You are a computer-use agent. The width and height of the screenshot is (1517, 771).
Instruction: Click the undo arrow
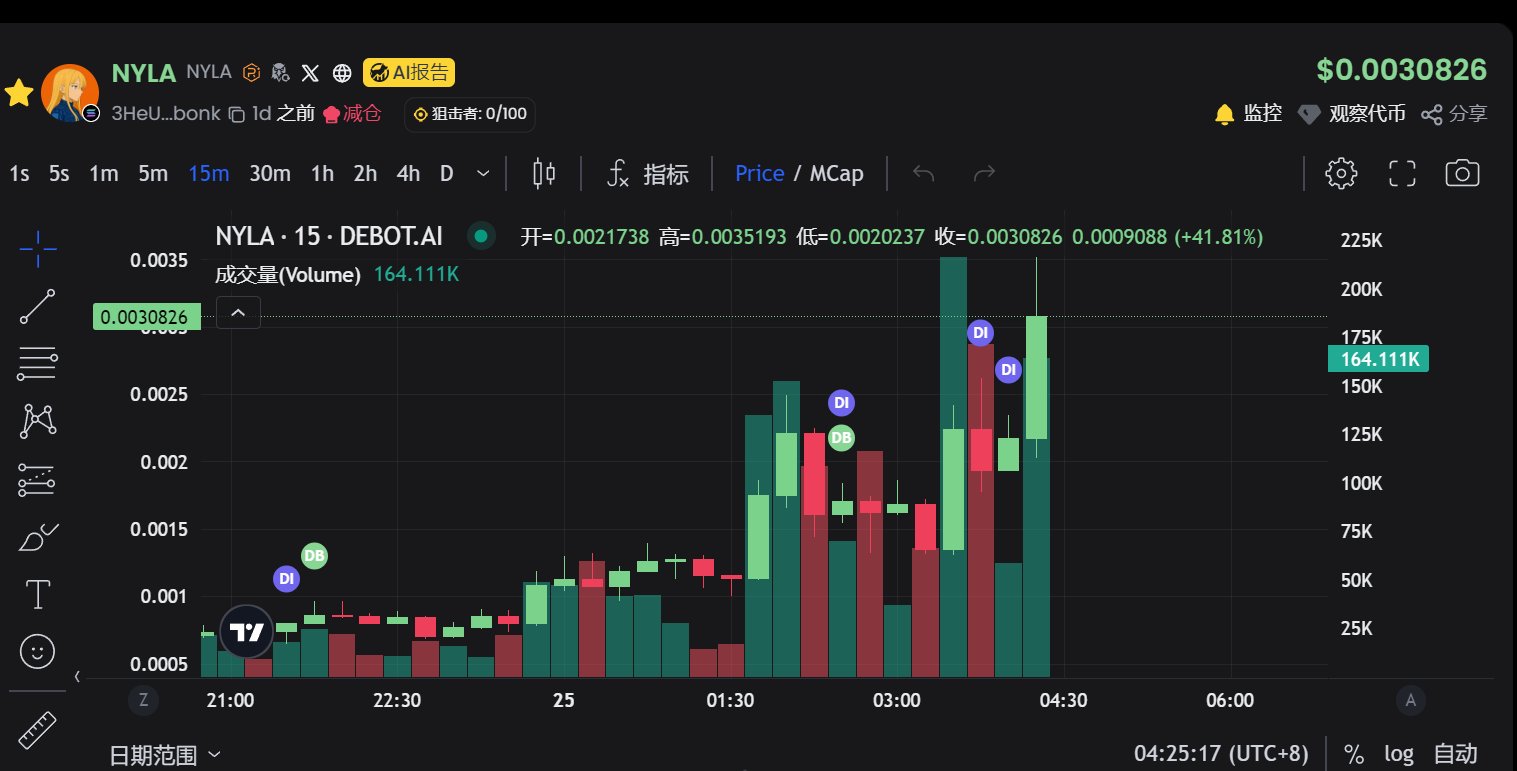pos(924,173)
